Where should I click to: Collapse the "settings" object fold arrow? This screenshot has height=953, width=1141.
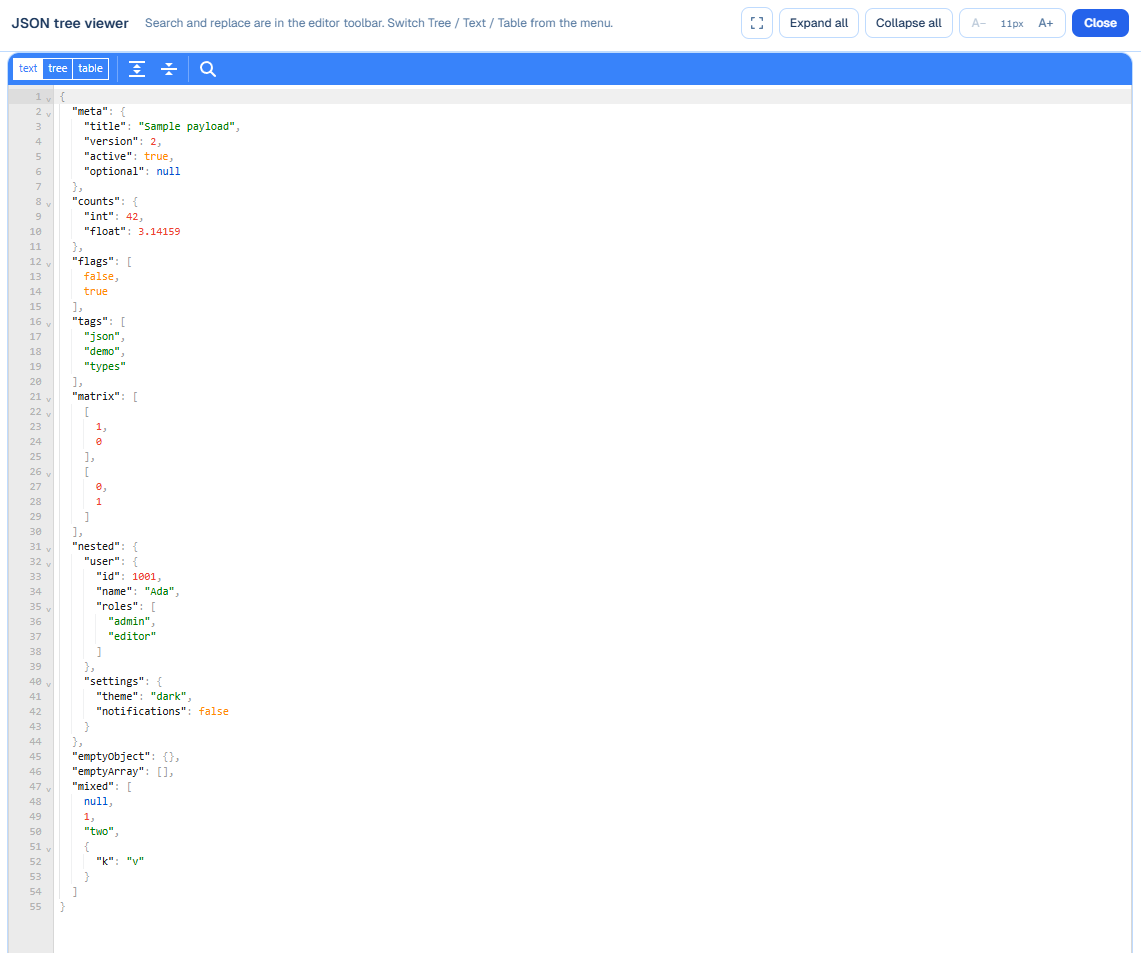(49, 683)
